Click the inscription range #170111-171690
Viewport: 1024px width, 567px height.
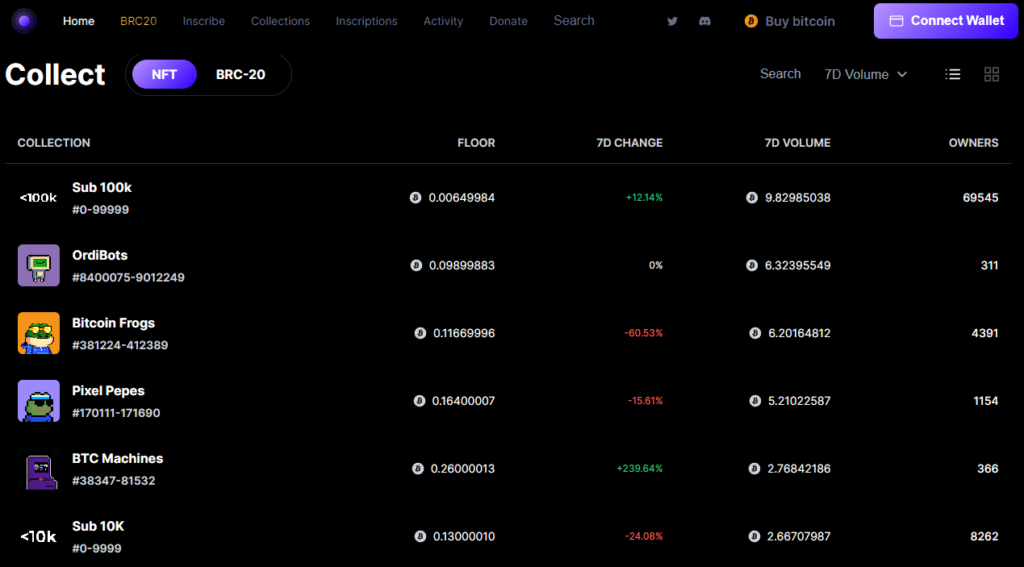pos(116,413)
